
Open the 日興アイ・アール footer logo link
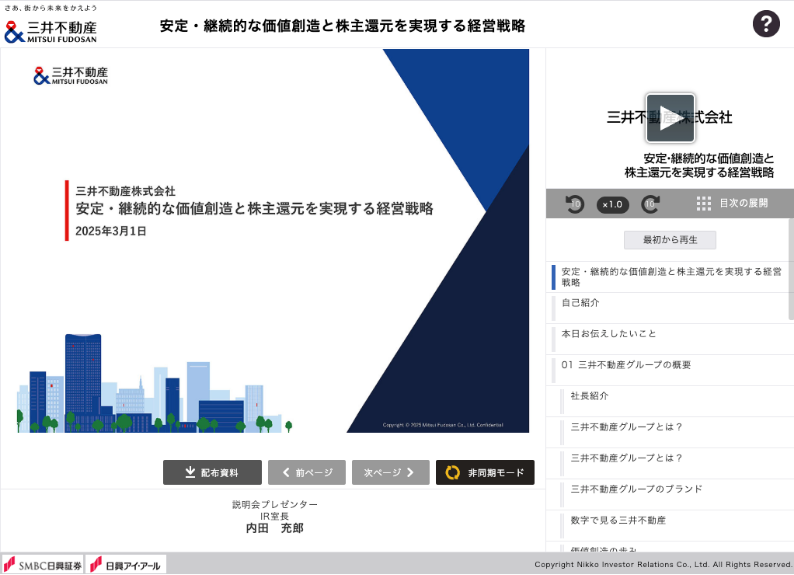tap(126, 565)
